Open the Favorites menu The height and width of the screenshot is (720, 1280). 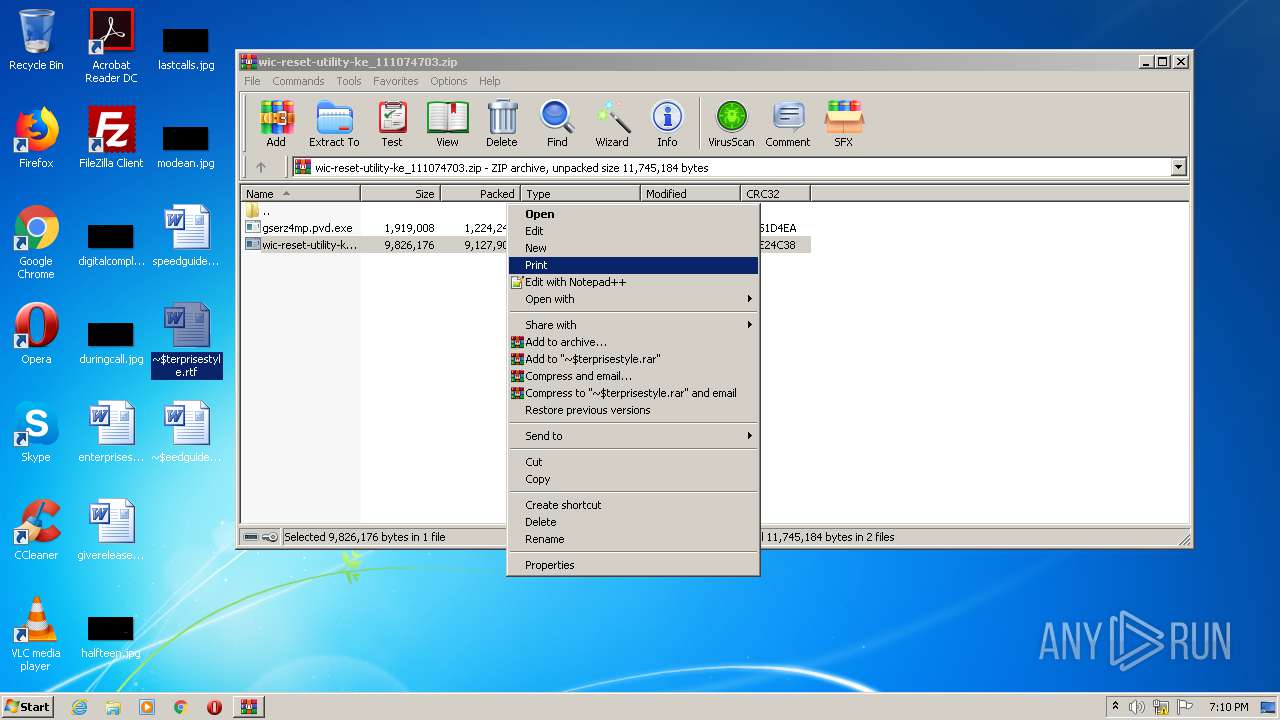click(x=396, y=81)
